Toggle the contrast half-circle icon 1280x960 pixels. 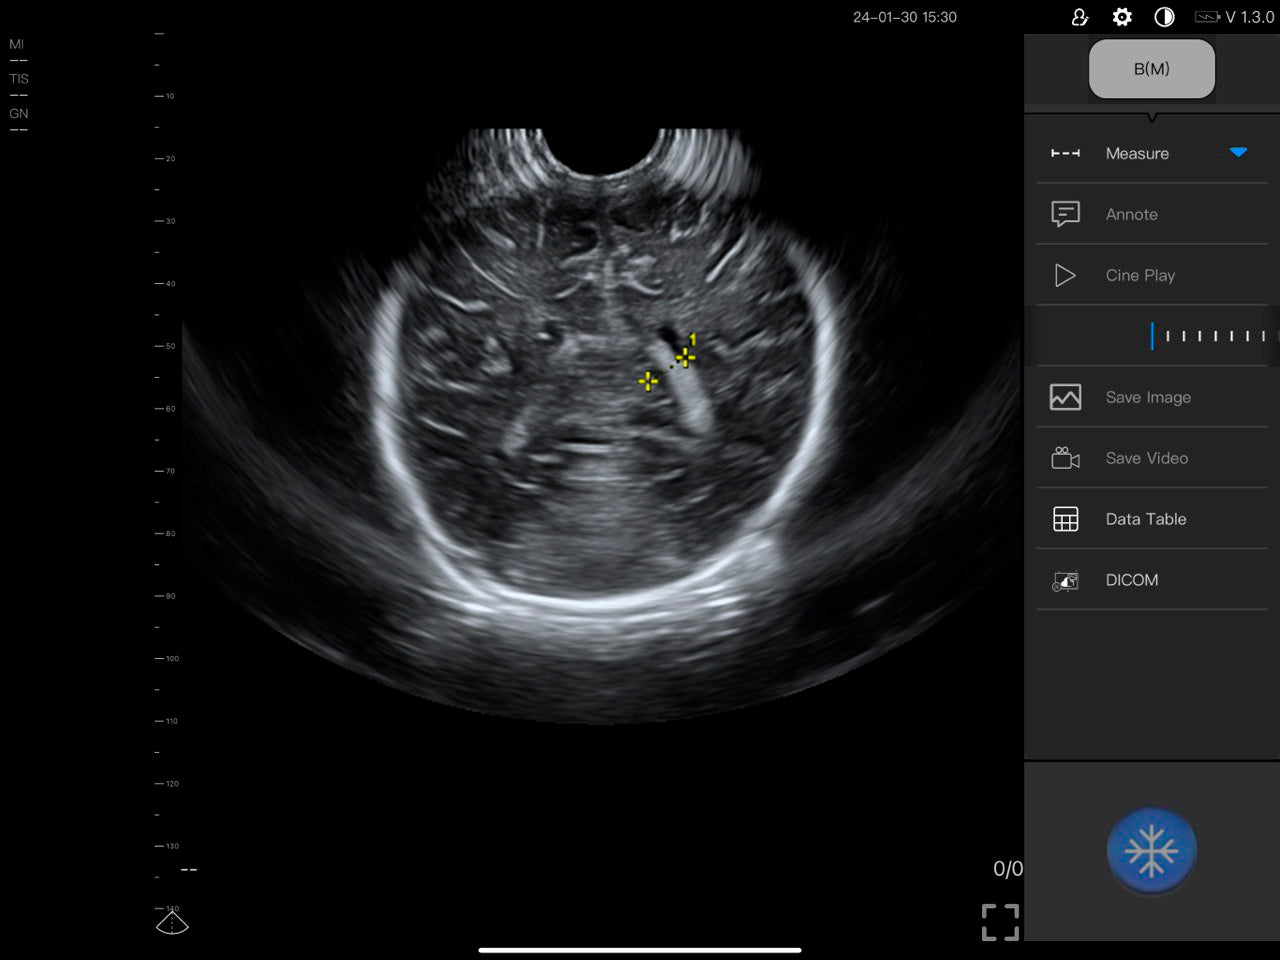pyautogui.click(x=1164, y=17)
